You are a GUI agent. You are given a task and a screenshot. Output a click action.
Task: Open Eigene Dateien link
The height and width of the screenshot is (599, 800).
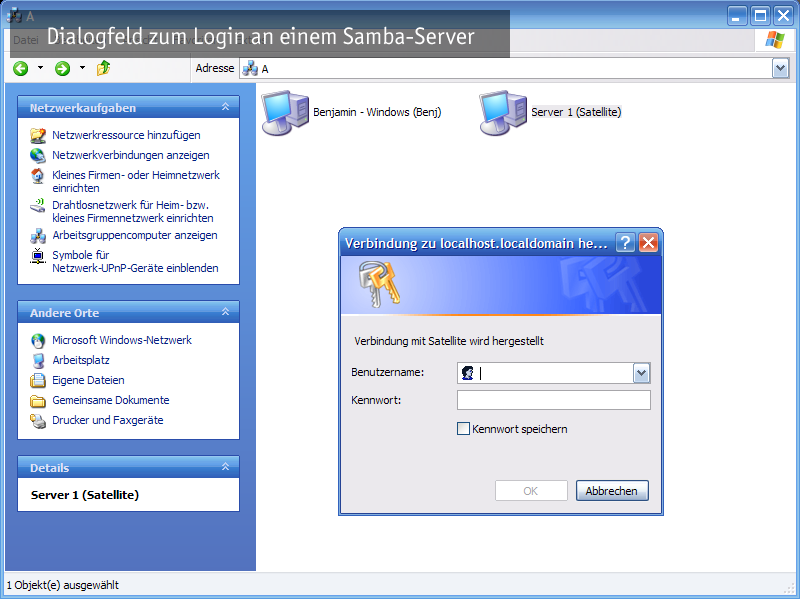tap(88, 381)
